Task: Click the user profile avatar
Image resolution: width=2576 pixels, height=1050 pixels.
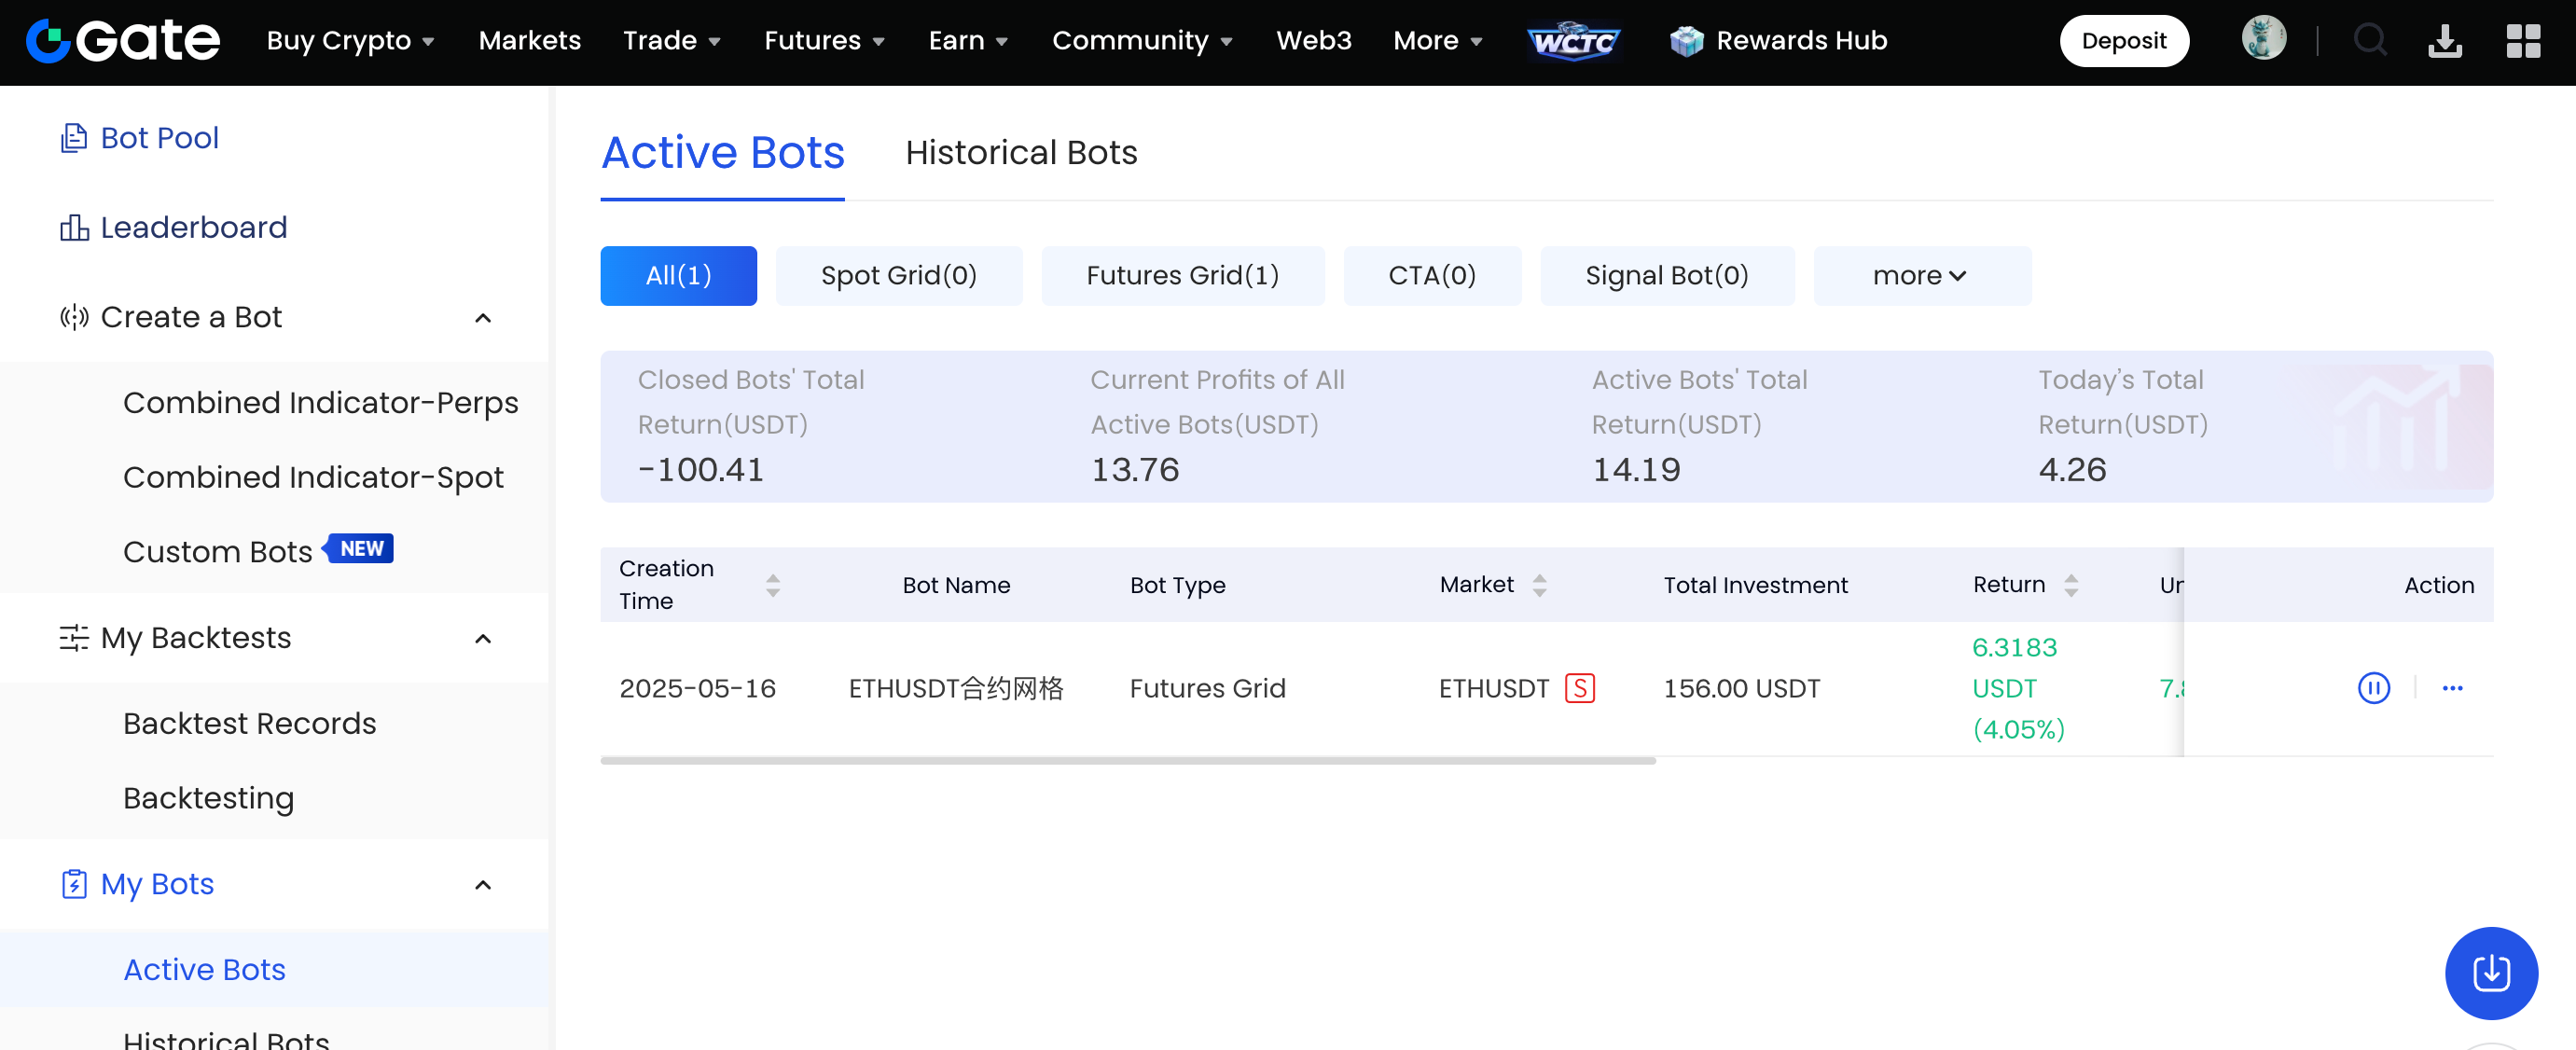Action: (x=2263, y=40)
